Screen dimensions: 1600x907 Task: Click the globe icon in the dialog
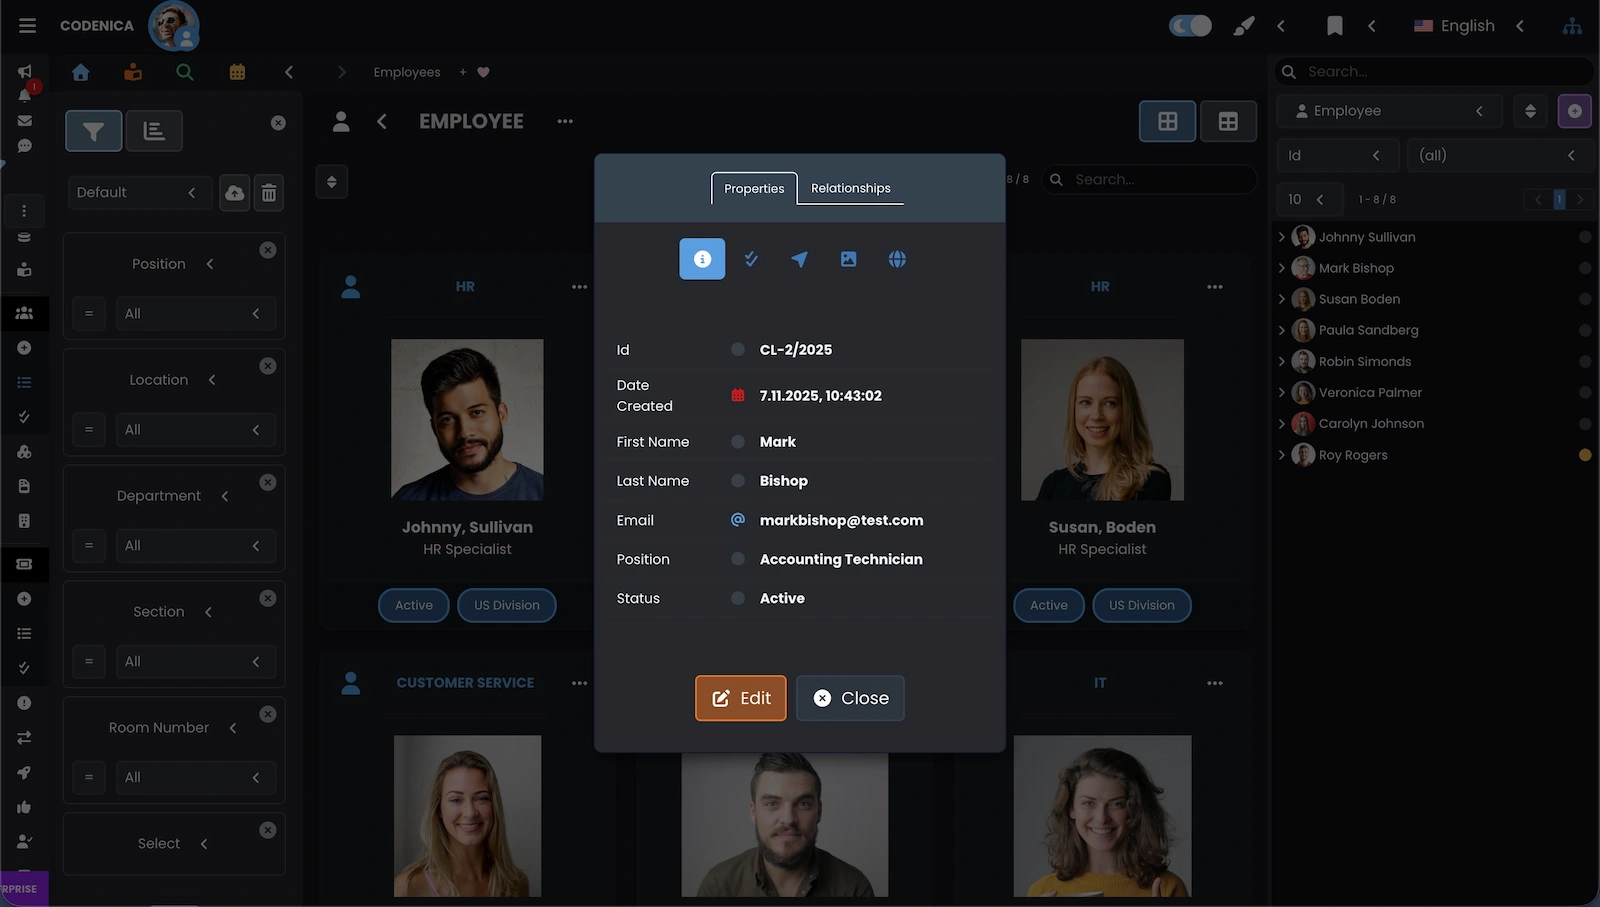tap(897, 259)
